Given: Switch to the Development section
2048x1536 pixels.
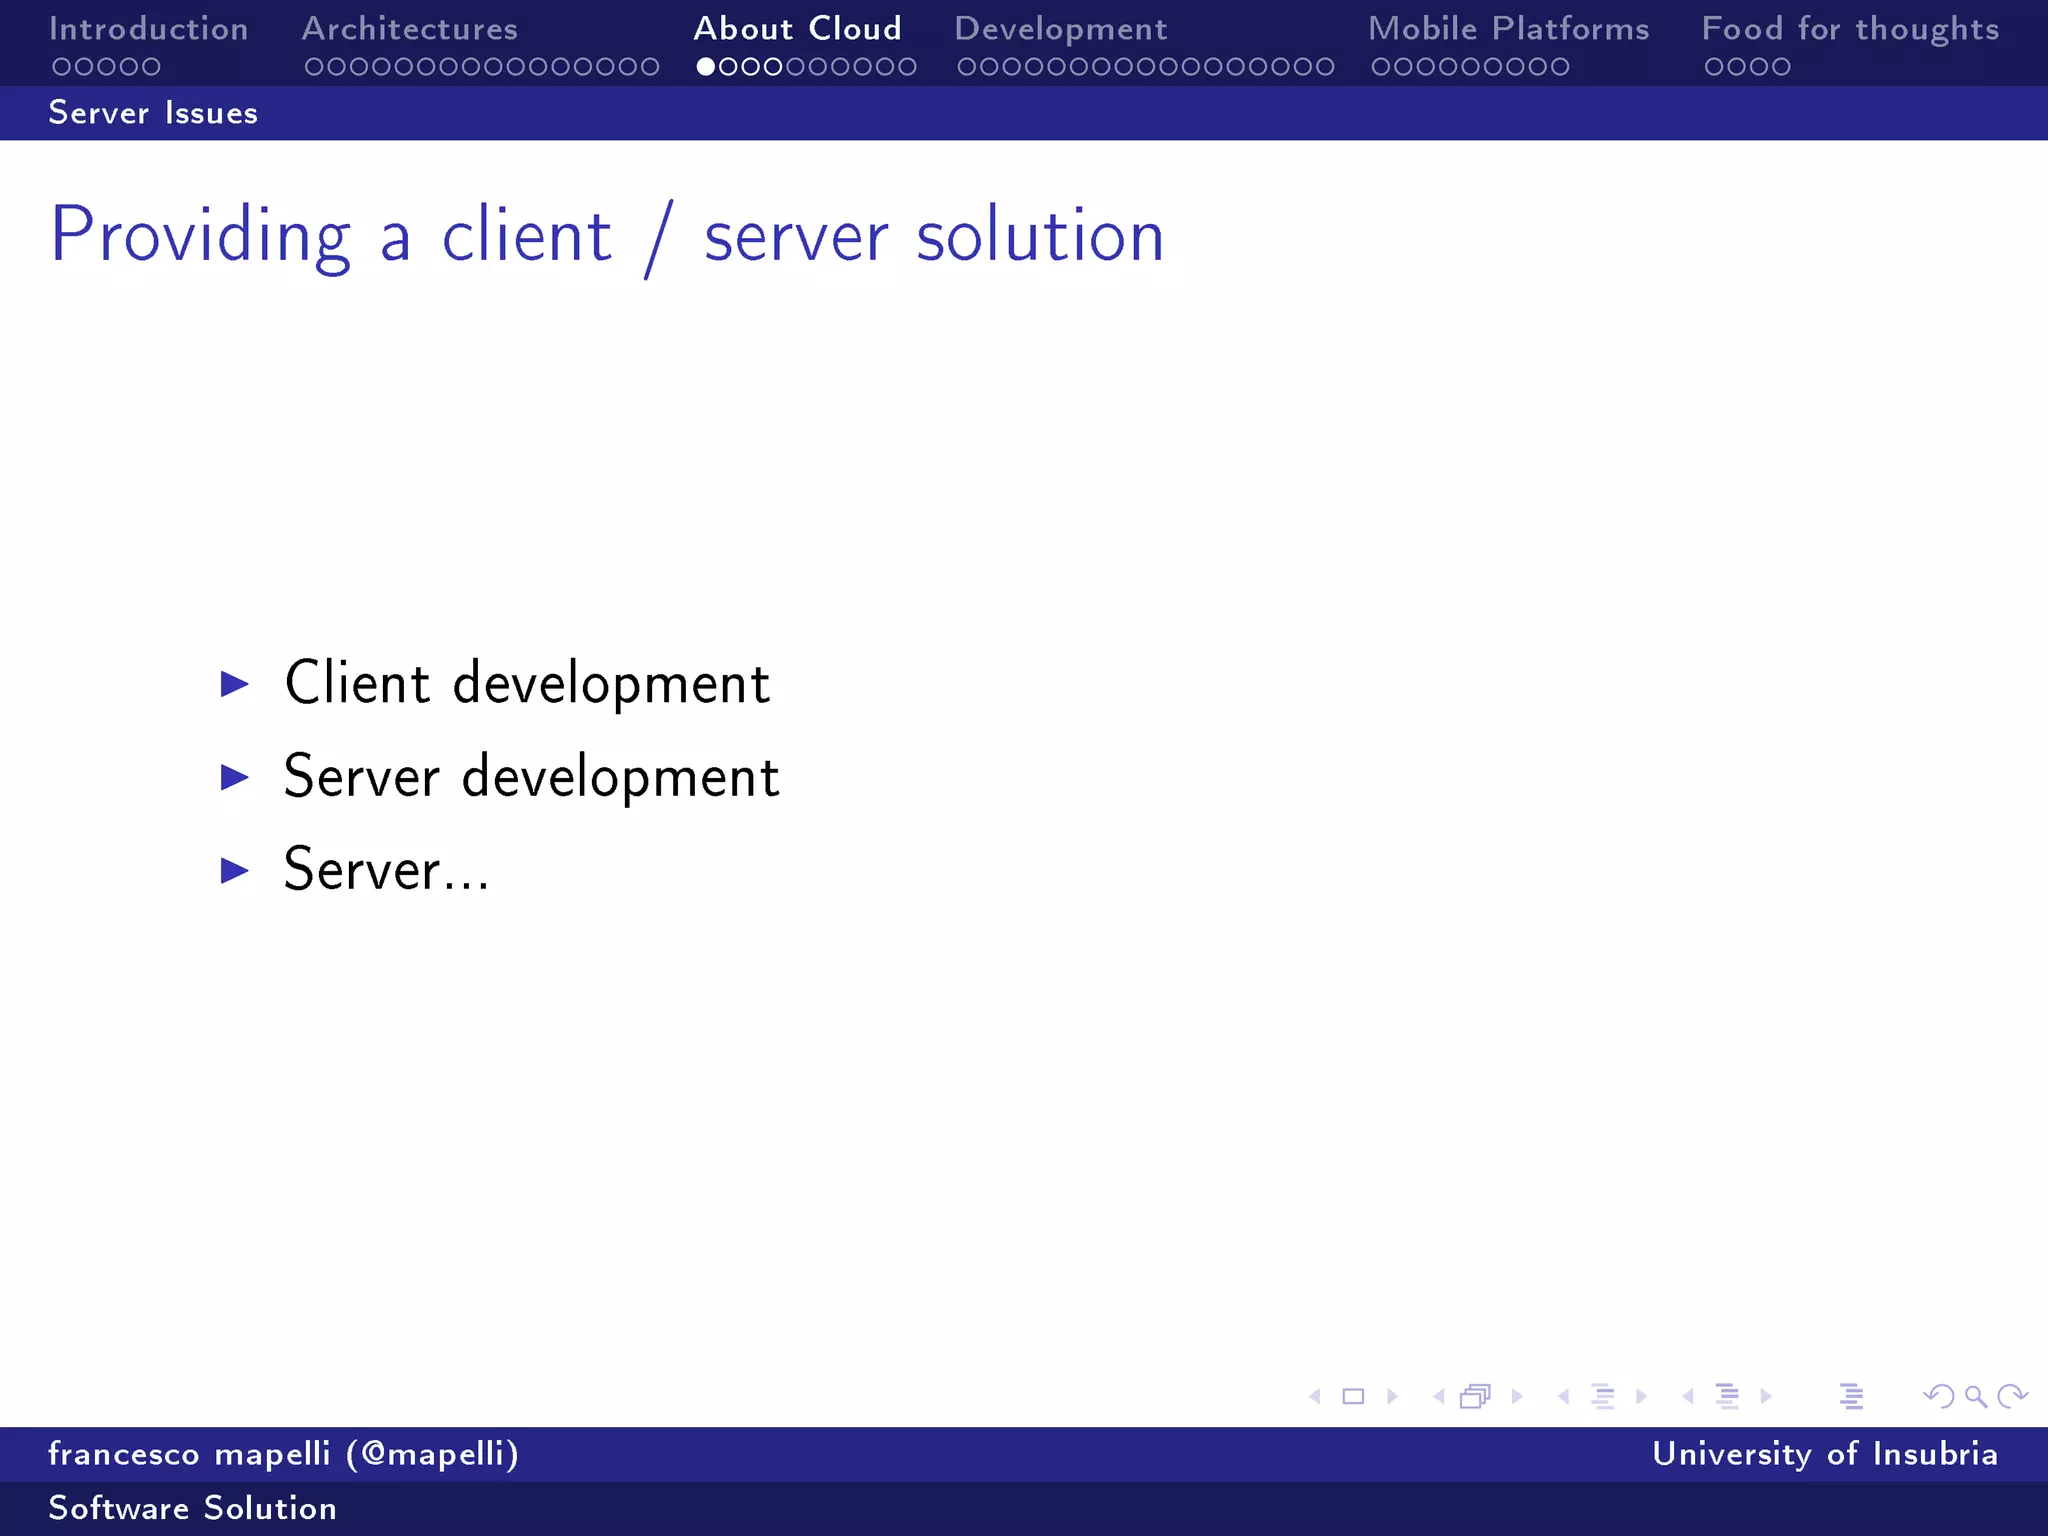Looking at the screenshot, I should pyautogui.click(x=1060, y=29).
